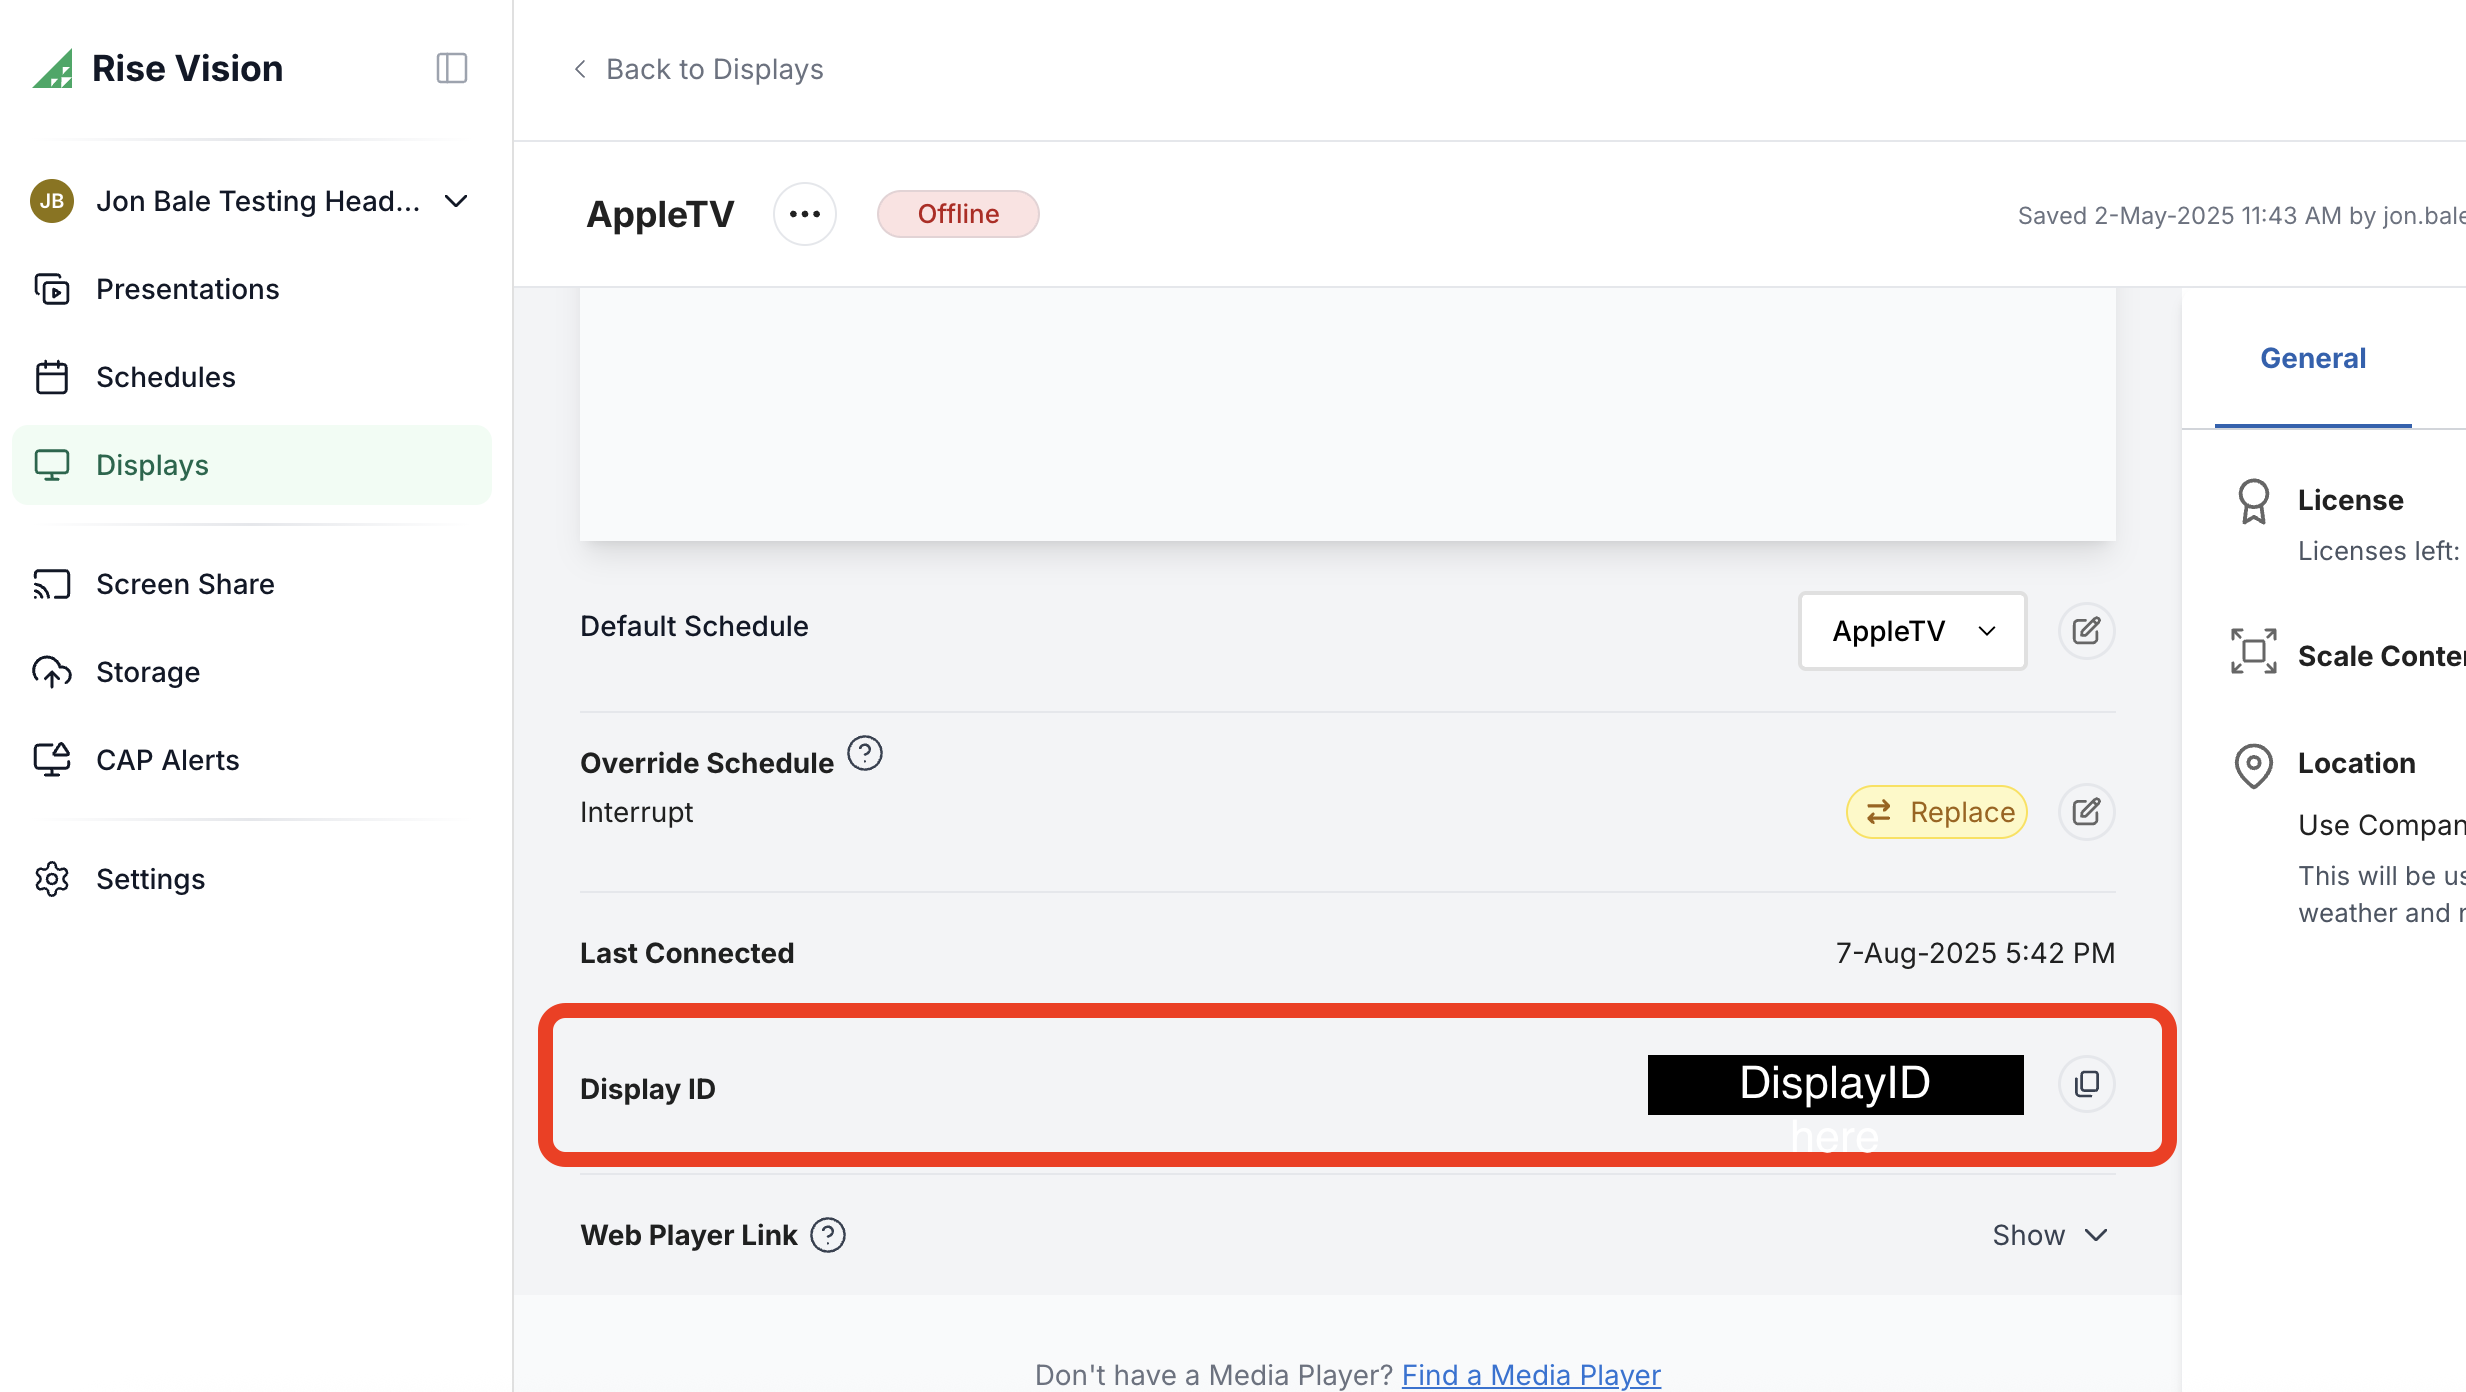Show the Web Player Link

[x=2049, y=1235]
